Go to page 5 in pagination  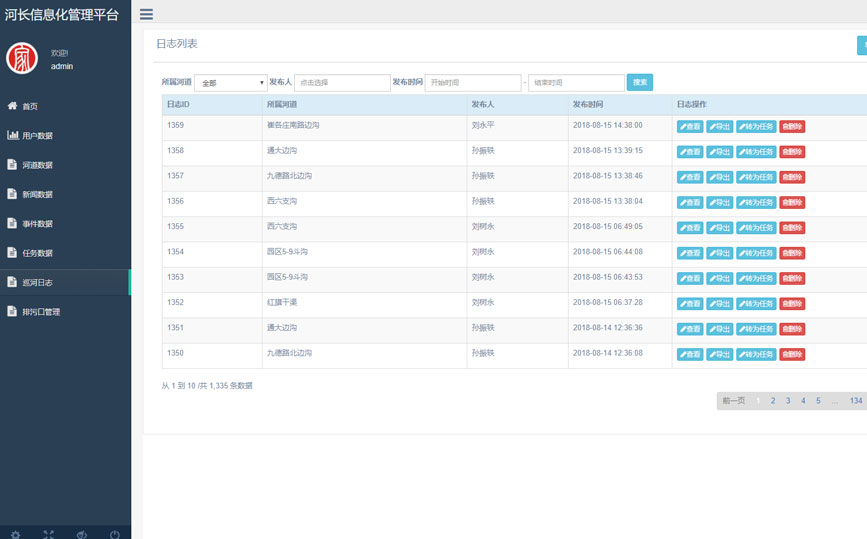click(818, 401)
